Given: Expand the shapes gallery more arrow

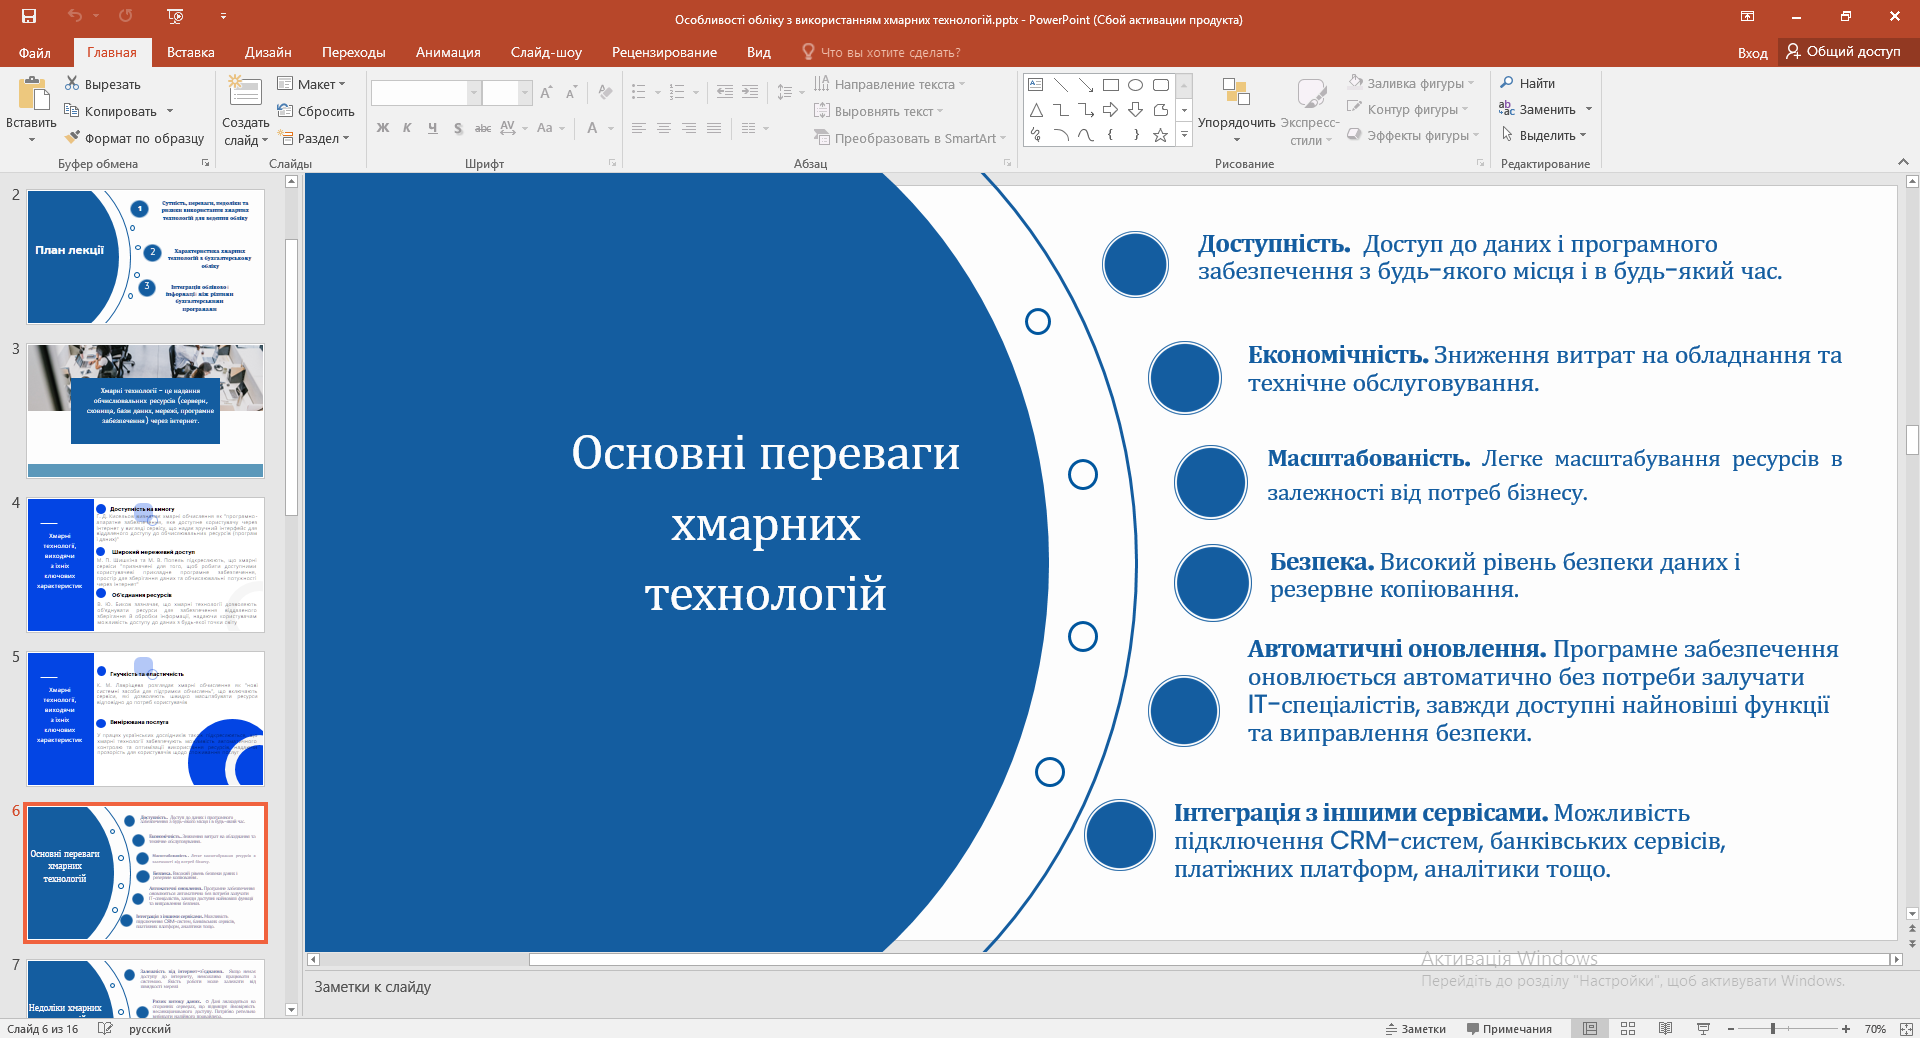Looking at the screenshot, I should (x=1184, y=135).
